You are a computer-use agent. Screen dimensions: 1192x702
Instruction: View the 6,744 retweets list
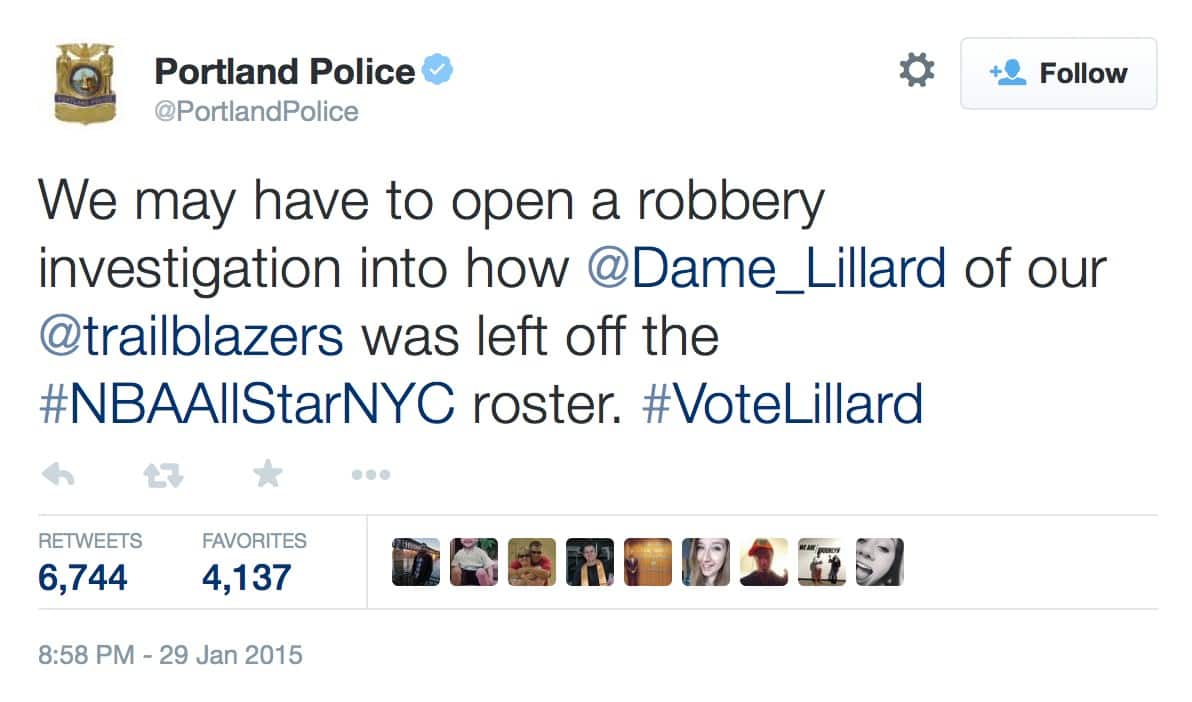(83, 577)
